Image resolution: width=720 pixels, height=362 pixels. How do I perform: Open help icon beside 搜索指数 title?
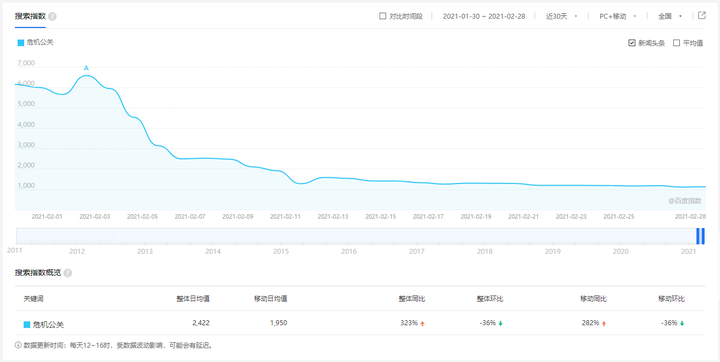pos(52,17)
